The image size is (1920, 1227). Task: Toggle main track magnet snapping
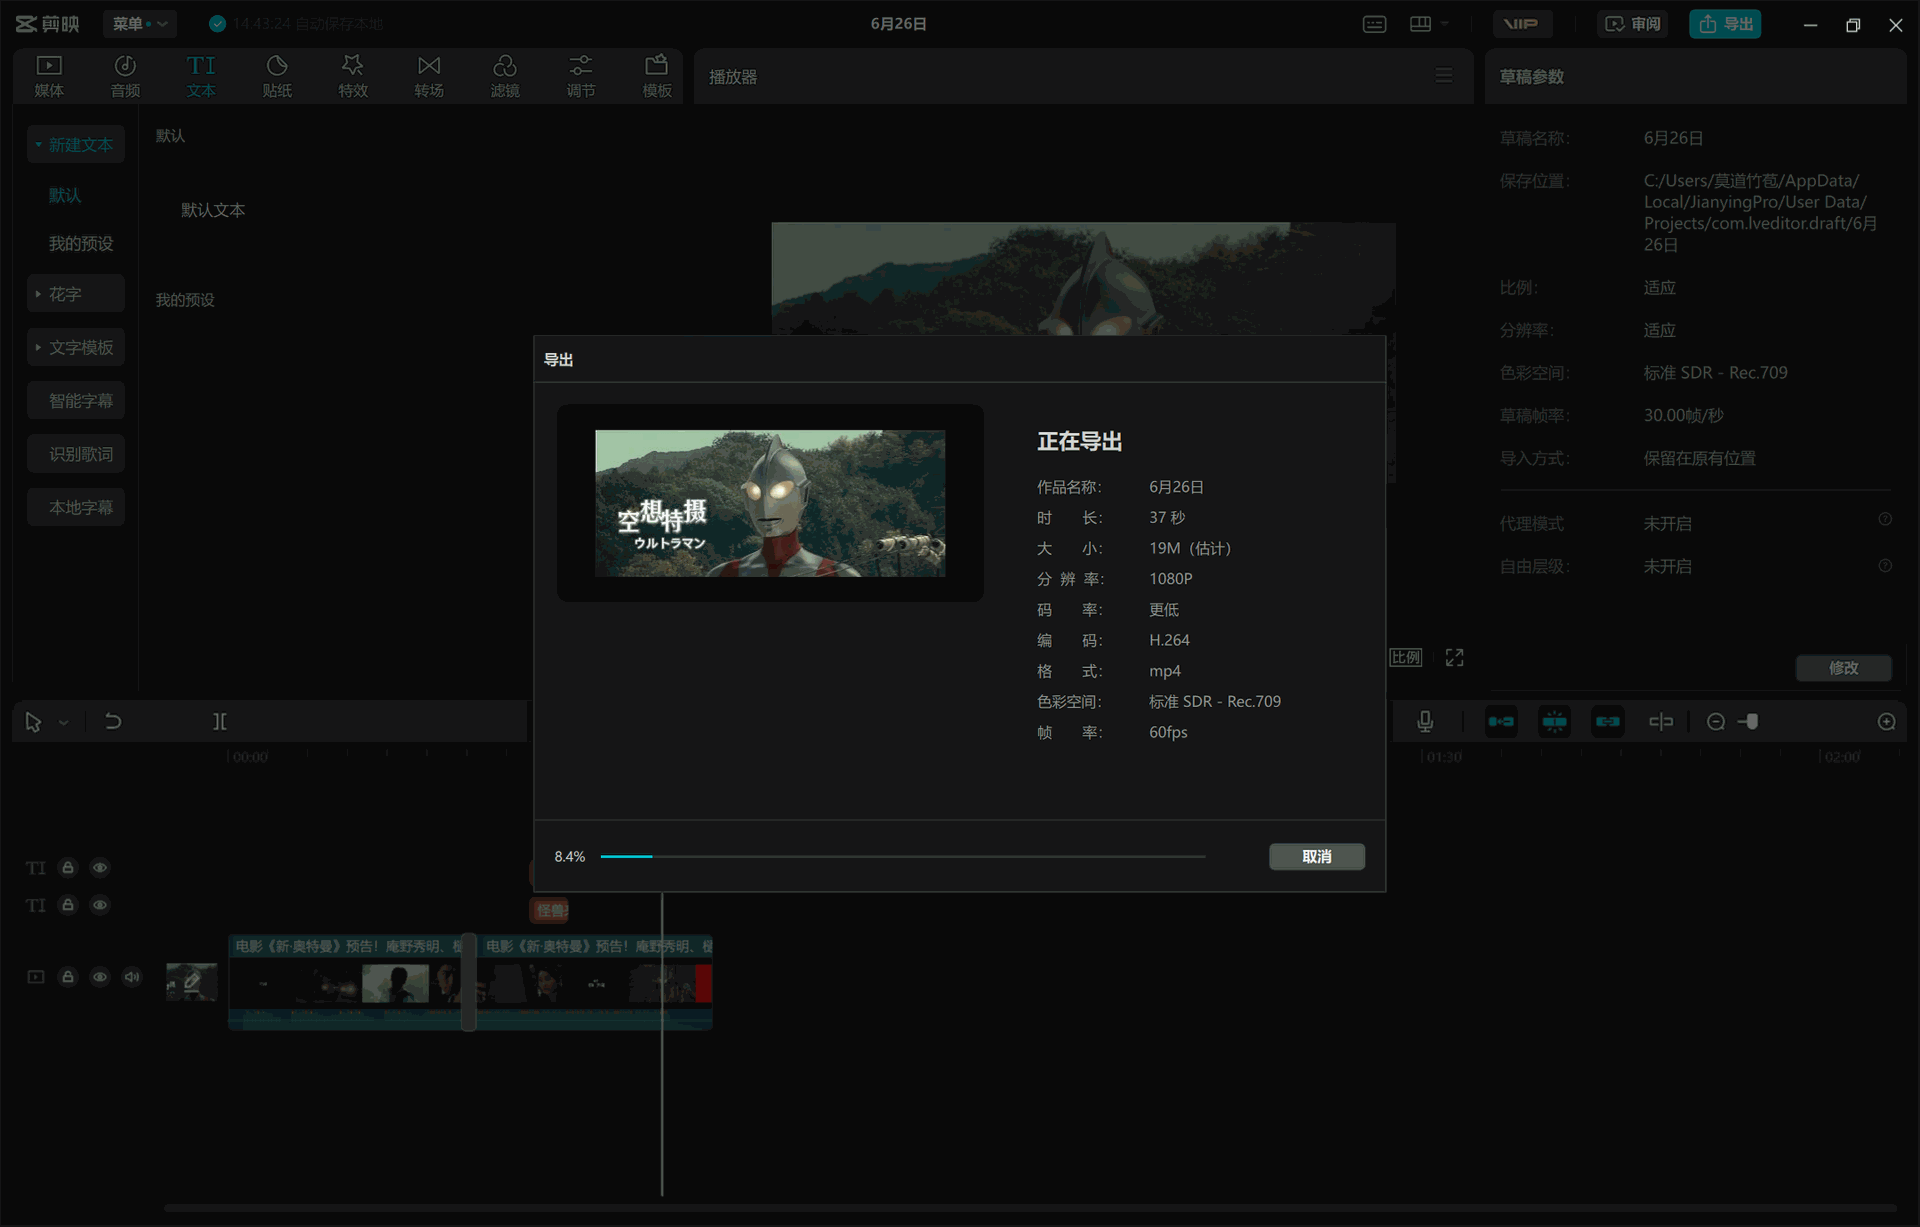pos(1501,722)
